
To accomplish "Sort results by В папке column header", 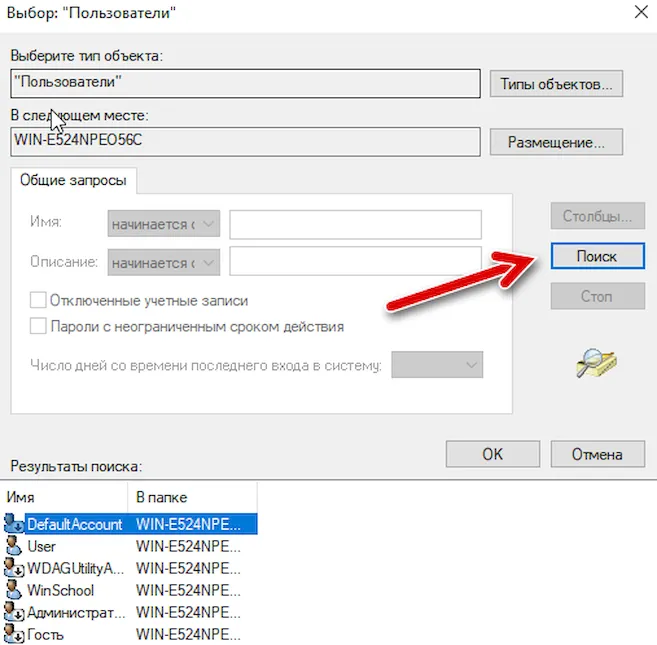I will pyautogui.click(x=192, y=497).
